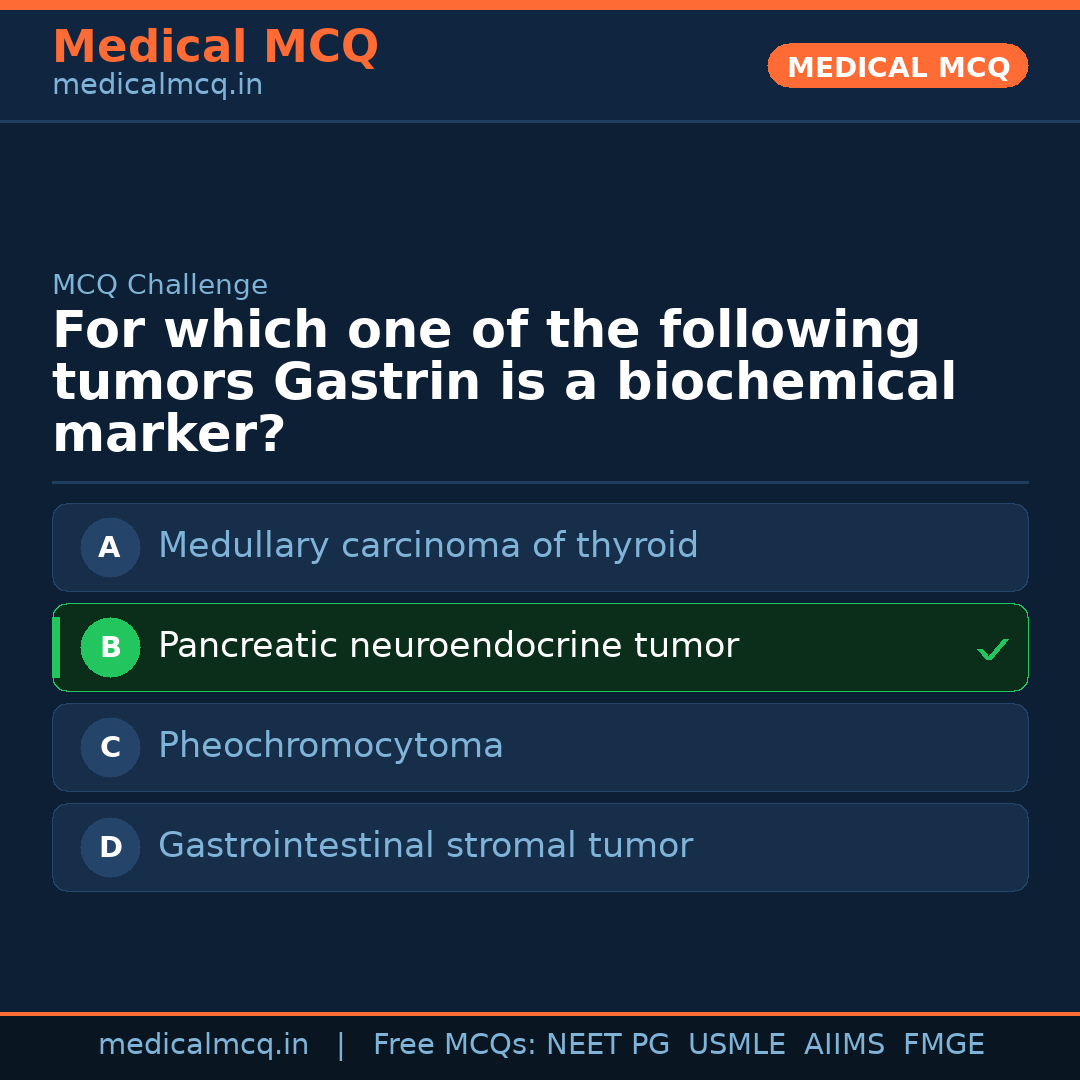Image resolution: width=1080 pixels, height=1080 pixels.
Task: Click the letter C circle icon
Action: tap(110, 747)
